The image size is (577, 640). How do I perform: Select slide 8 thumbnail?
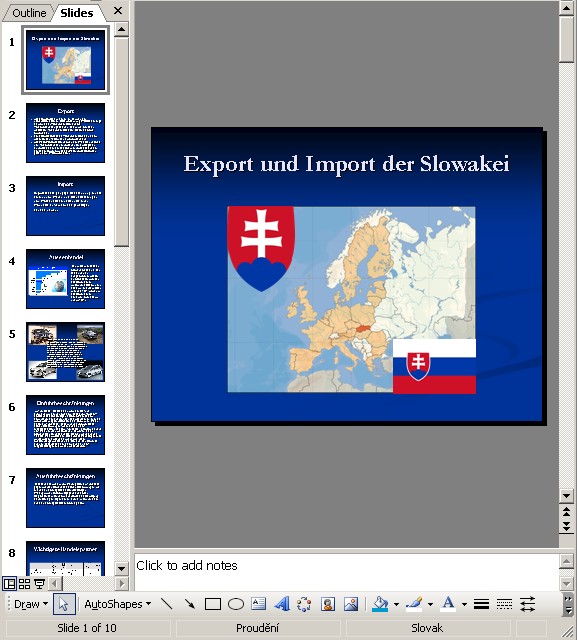tap(65, 558)
